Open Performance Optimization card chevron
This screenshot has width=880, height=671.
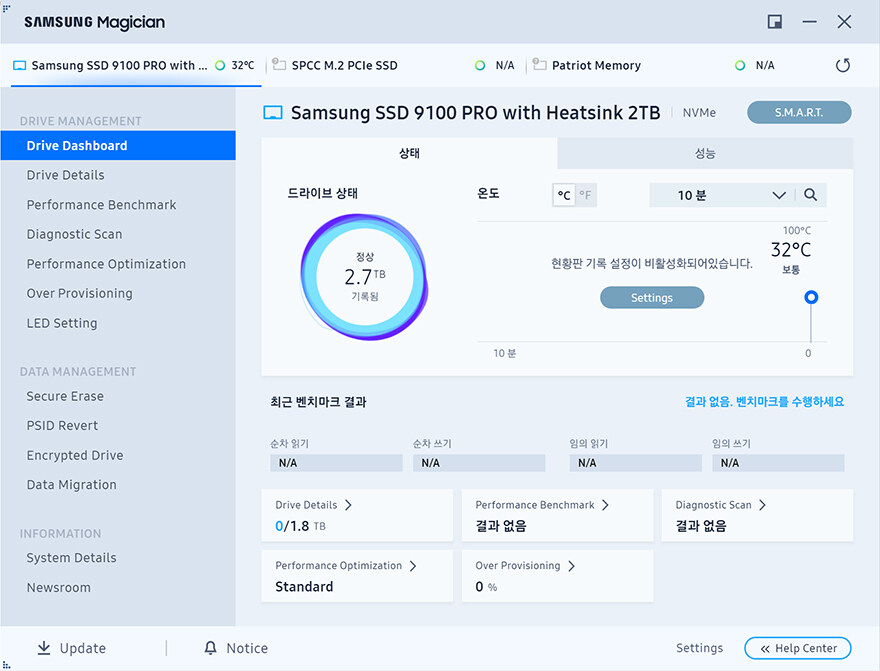(413, 566)
